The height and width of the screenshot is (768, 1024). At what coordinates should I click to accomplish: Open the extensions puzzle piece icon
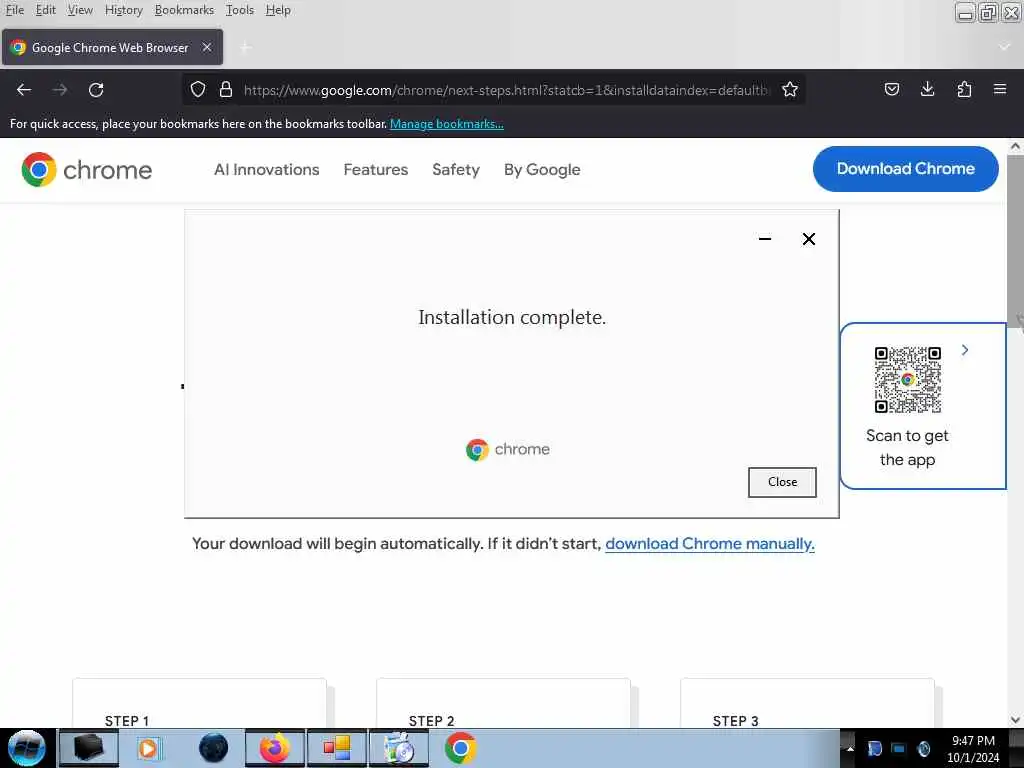tap(964, 89)
